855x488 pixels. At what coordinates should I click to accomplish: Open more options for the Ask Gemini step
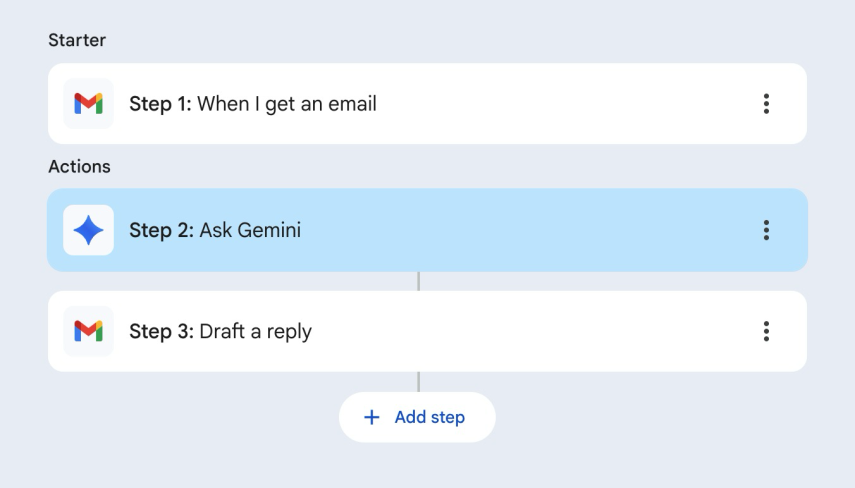pos(766,231)
